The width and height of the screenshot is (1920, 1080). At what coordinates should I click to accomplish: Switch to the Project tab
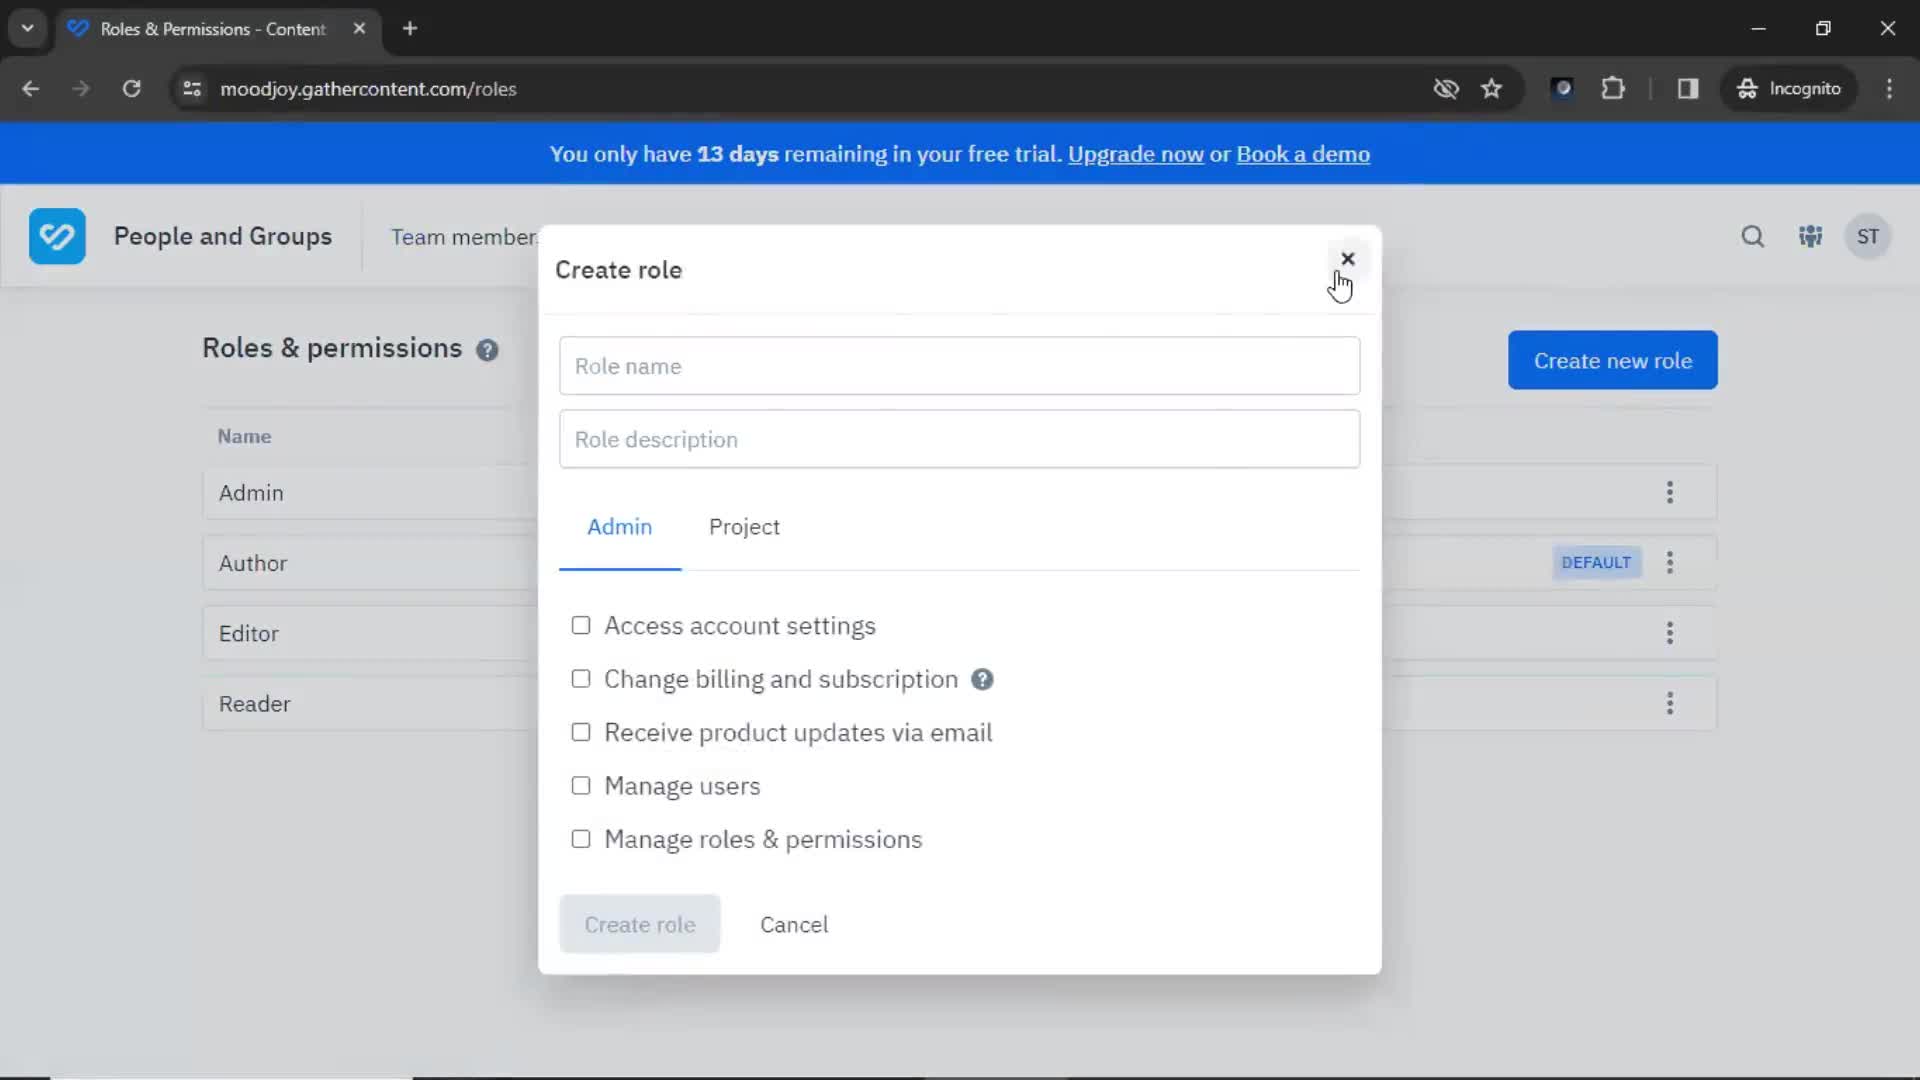tap(744, 526)
